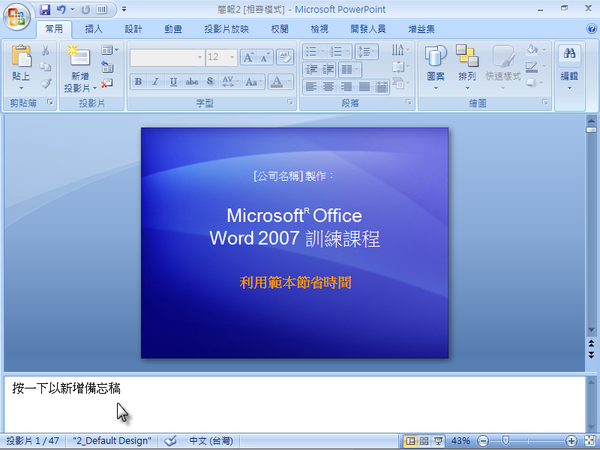The image size is (600, 450).
Task: Toggle Strikethrough abc formatting
Action: (192, 82)
